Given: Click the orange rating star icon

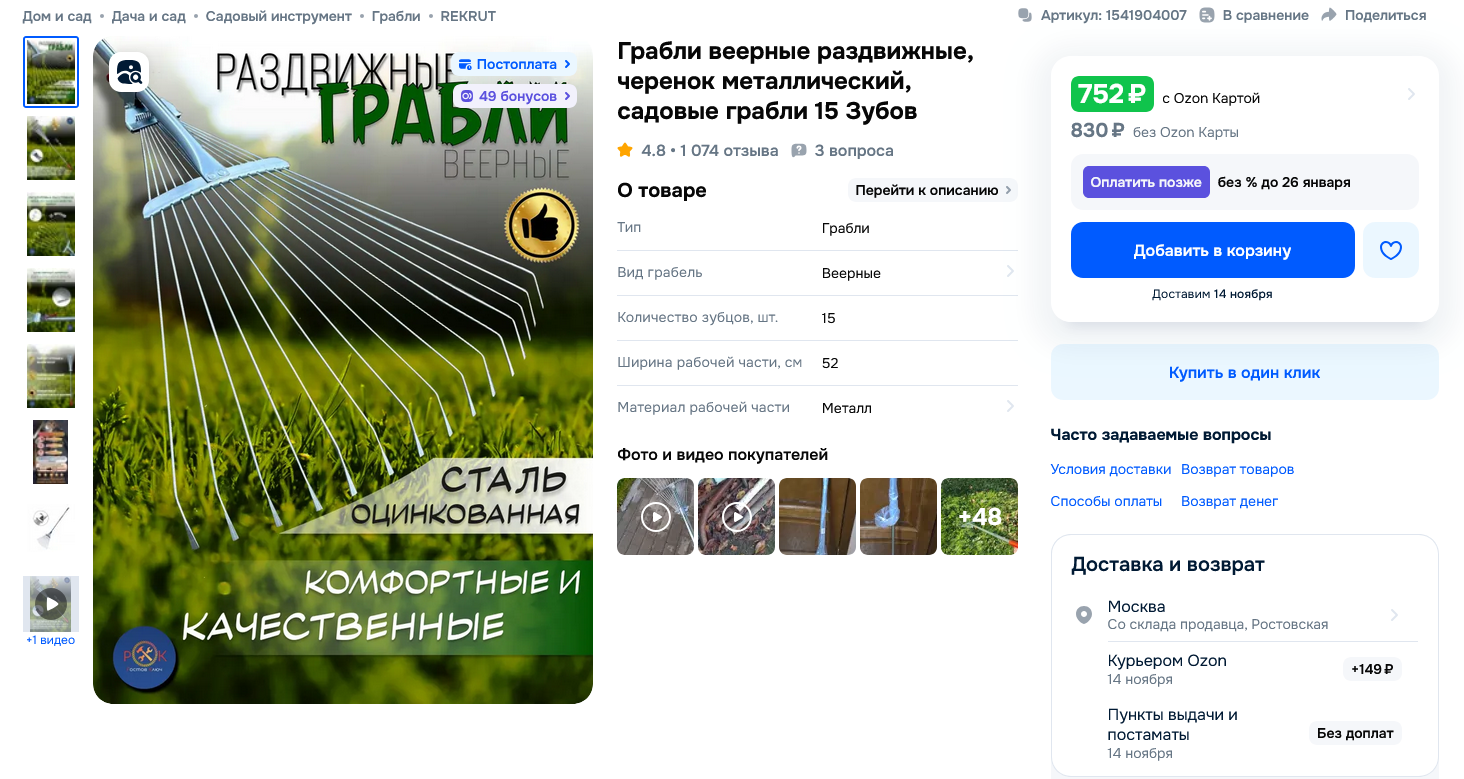Looking at the screenshot, I should (625, 150).
